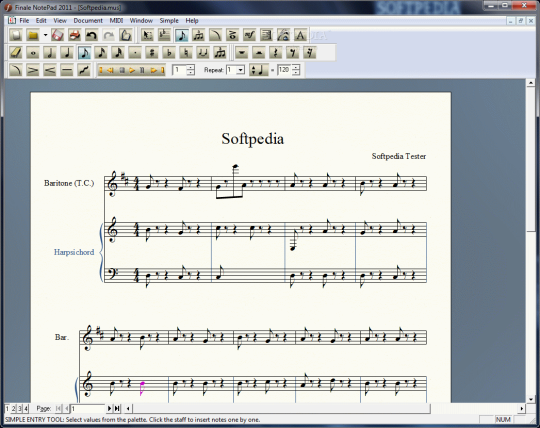Select the Simple Entry eighth-note tool
The image size is (540, 428).
tap(181, 35)
